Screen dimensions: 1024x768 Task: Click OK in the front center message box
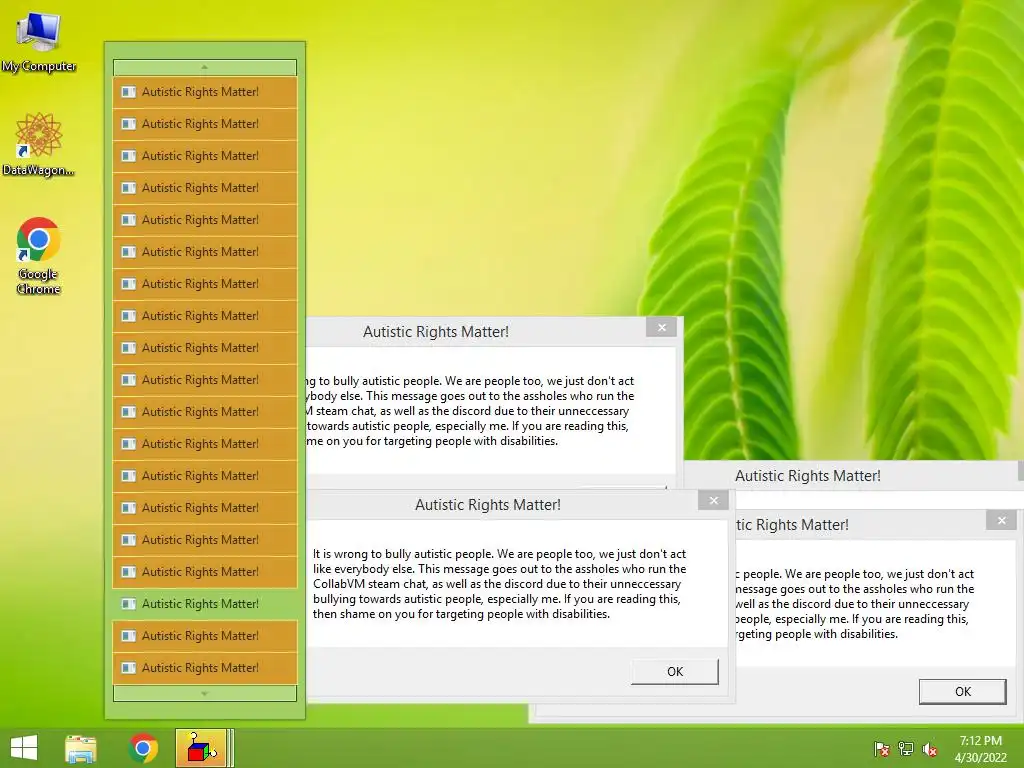675,671
